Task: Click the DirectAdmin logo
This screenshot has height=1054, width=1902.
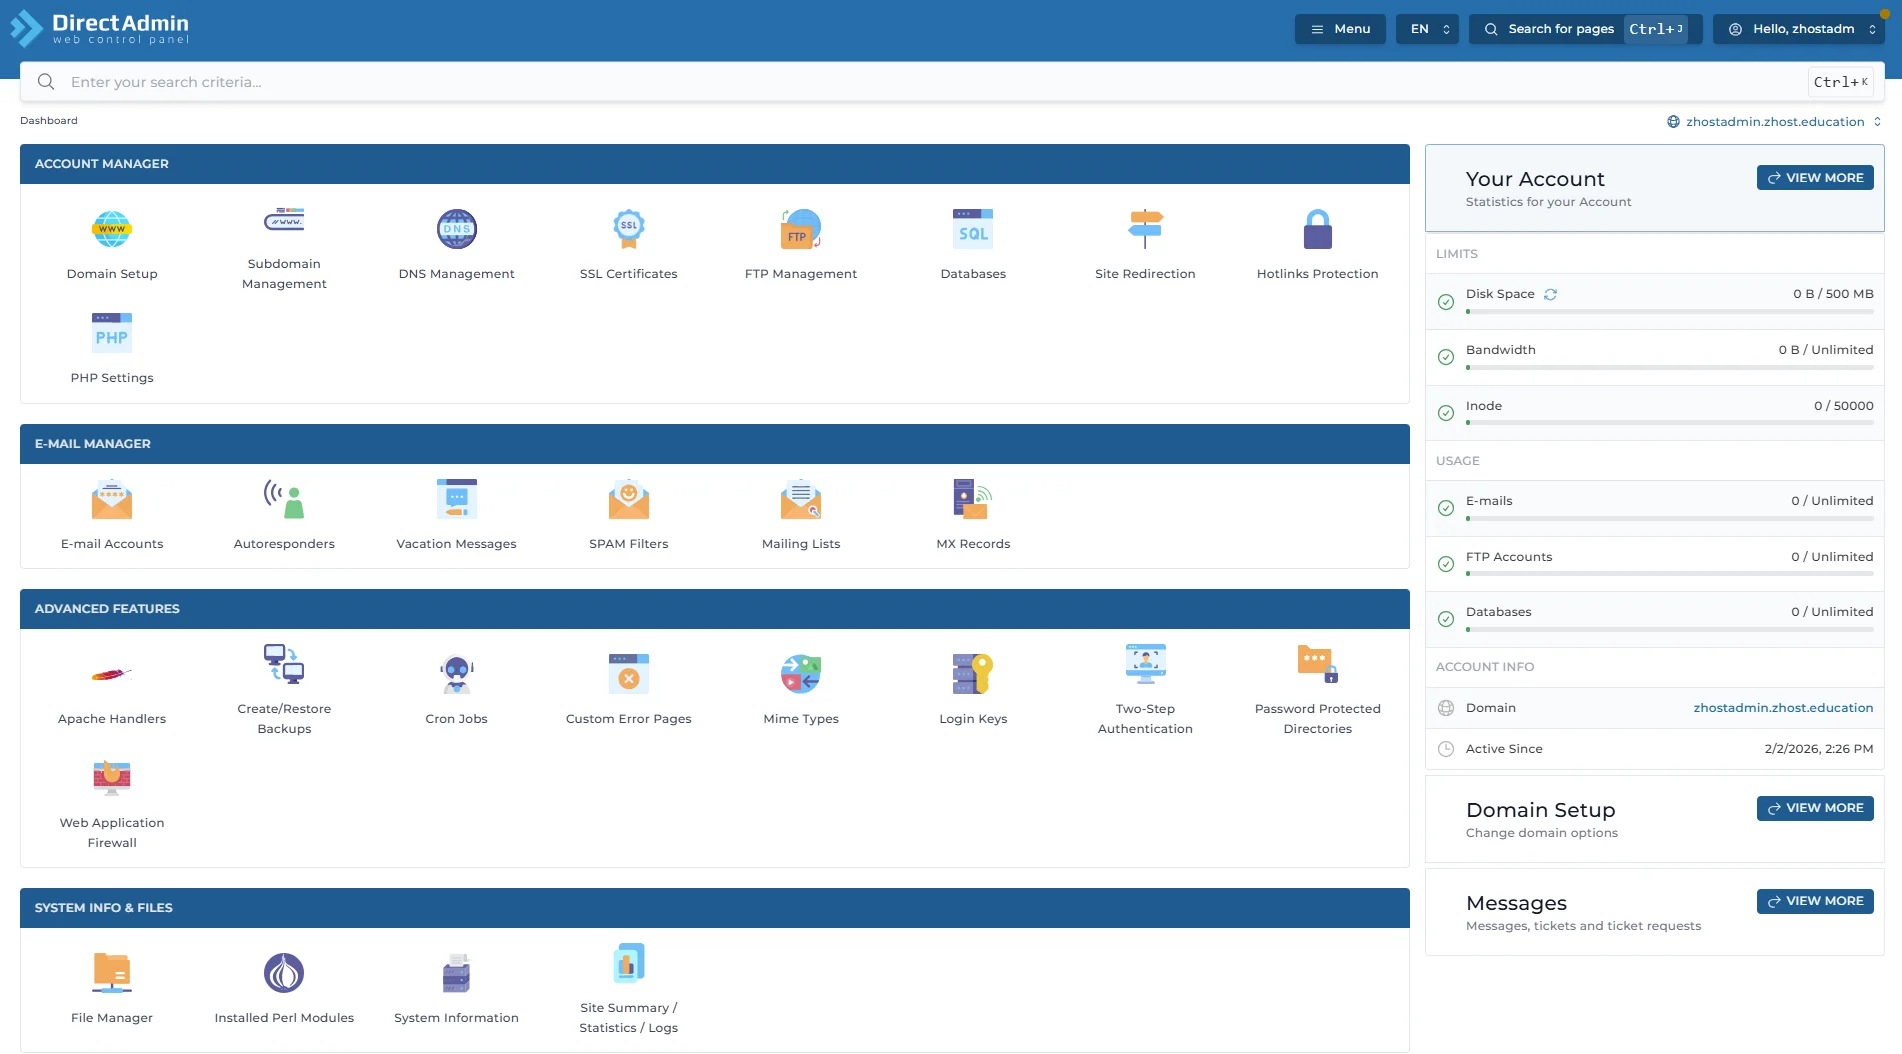Action: [x=100, y=28]
